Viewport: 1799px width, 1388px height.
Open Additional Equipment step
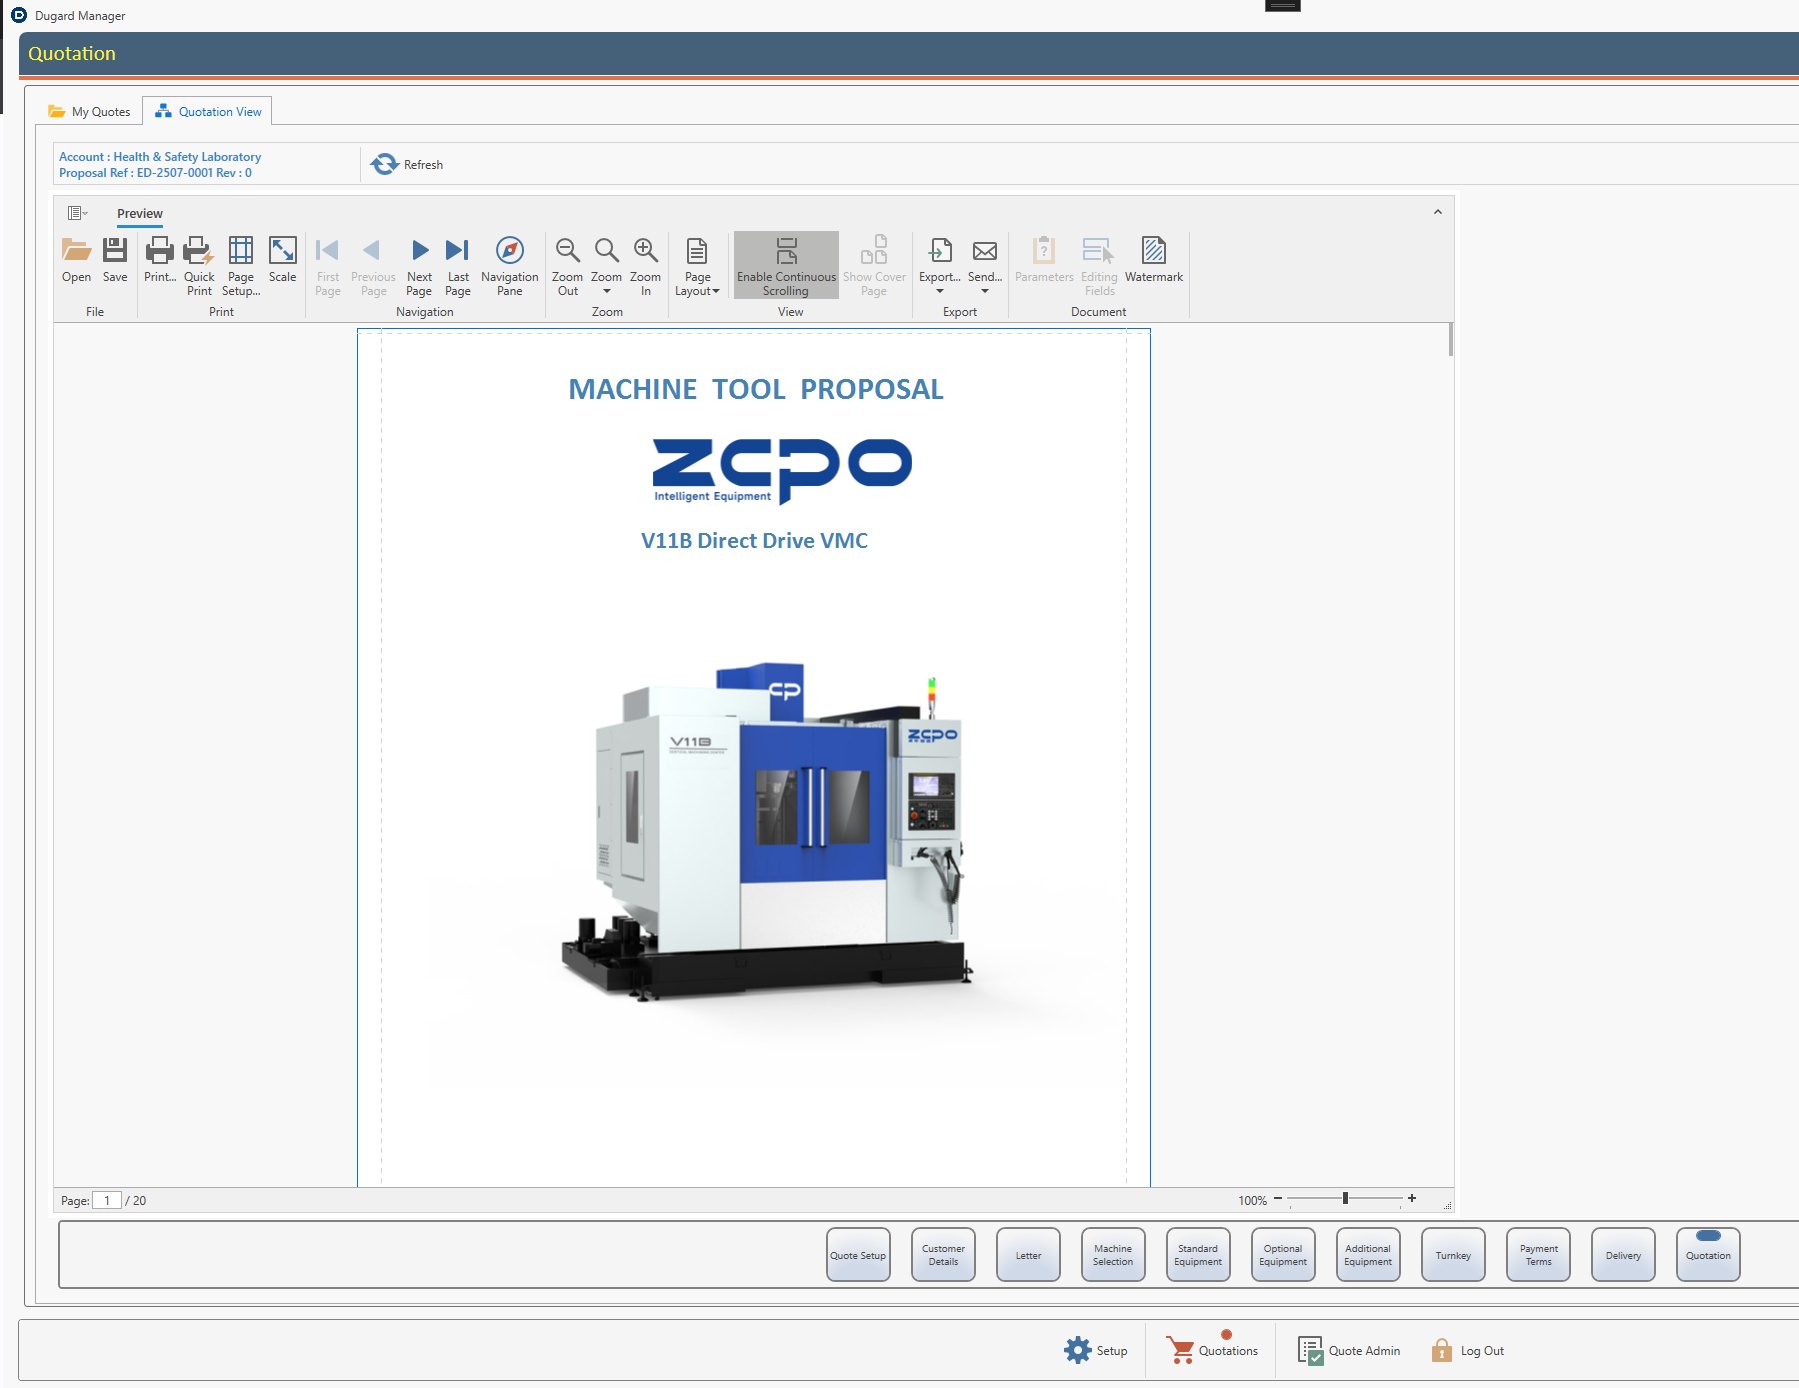(1368, 1255)
